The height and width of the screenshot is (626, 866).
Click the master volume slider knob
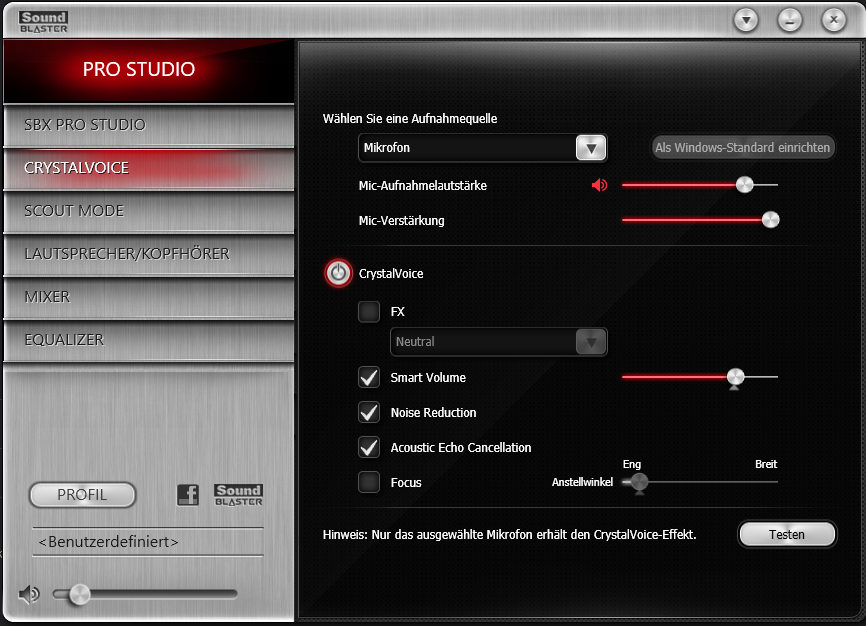pos(80,595)
